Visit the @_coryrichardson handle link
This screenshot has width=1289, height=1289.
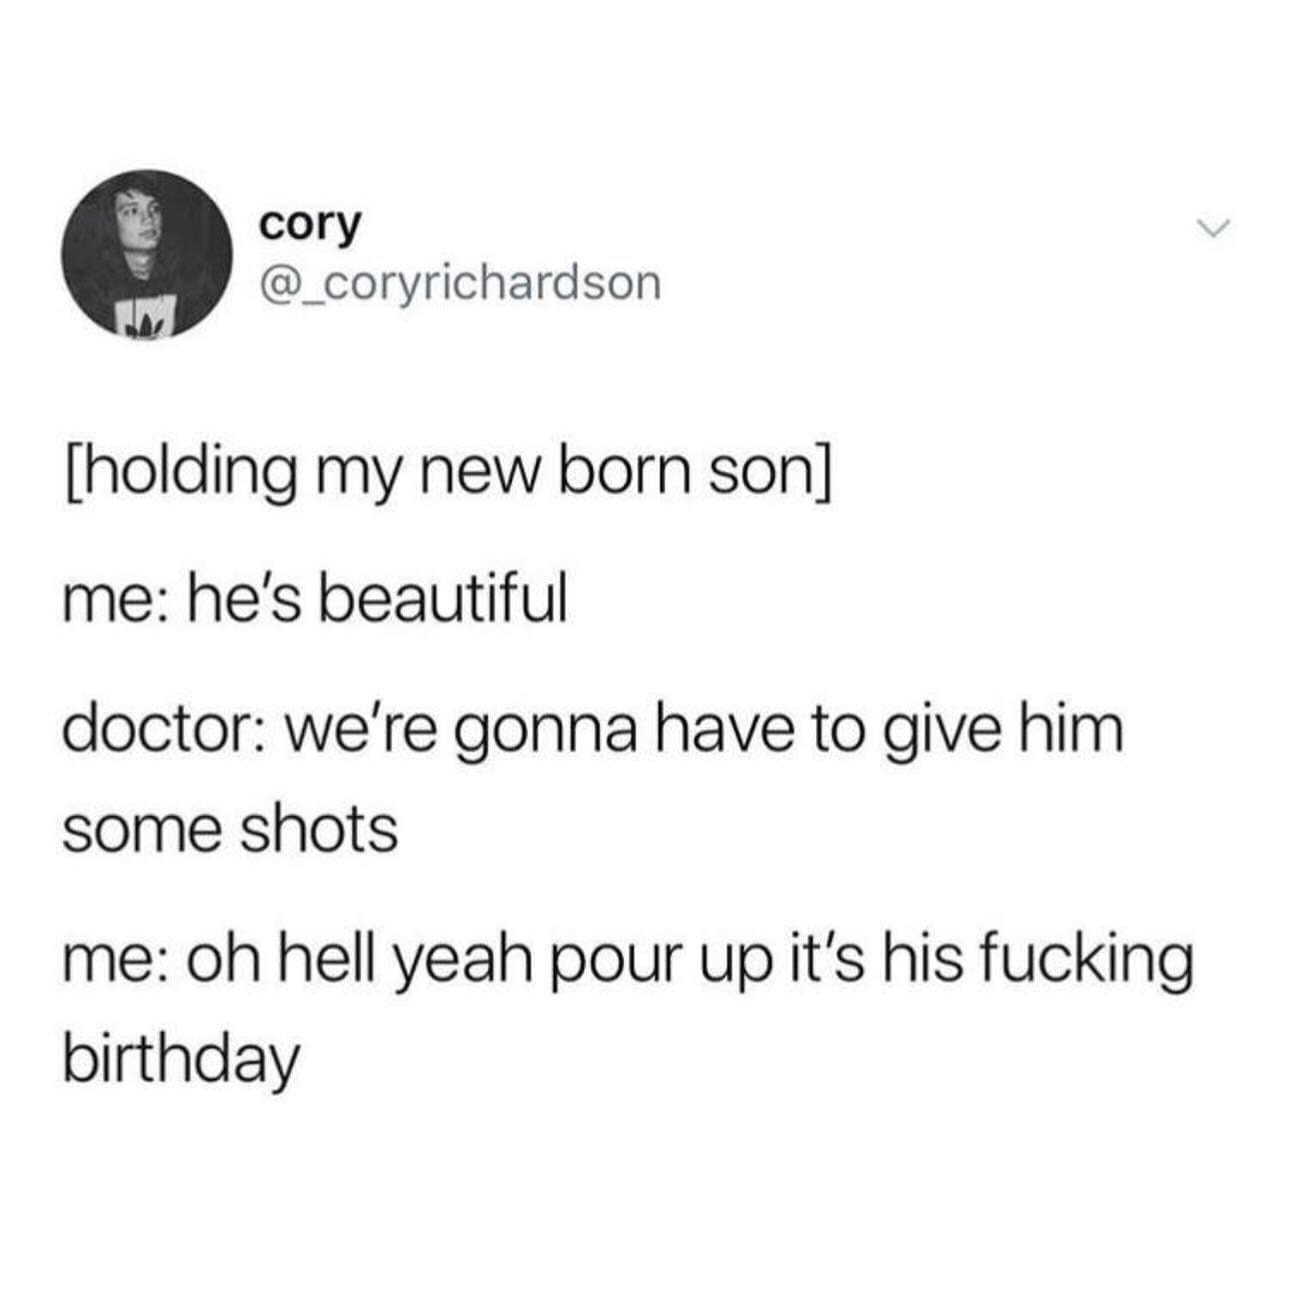[x=460, y=282]
